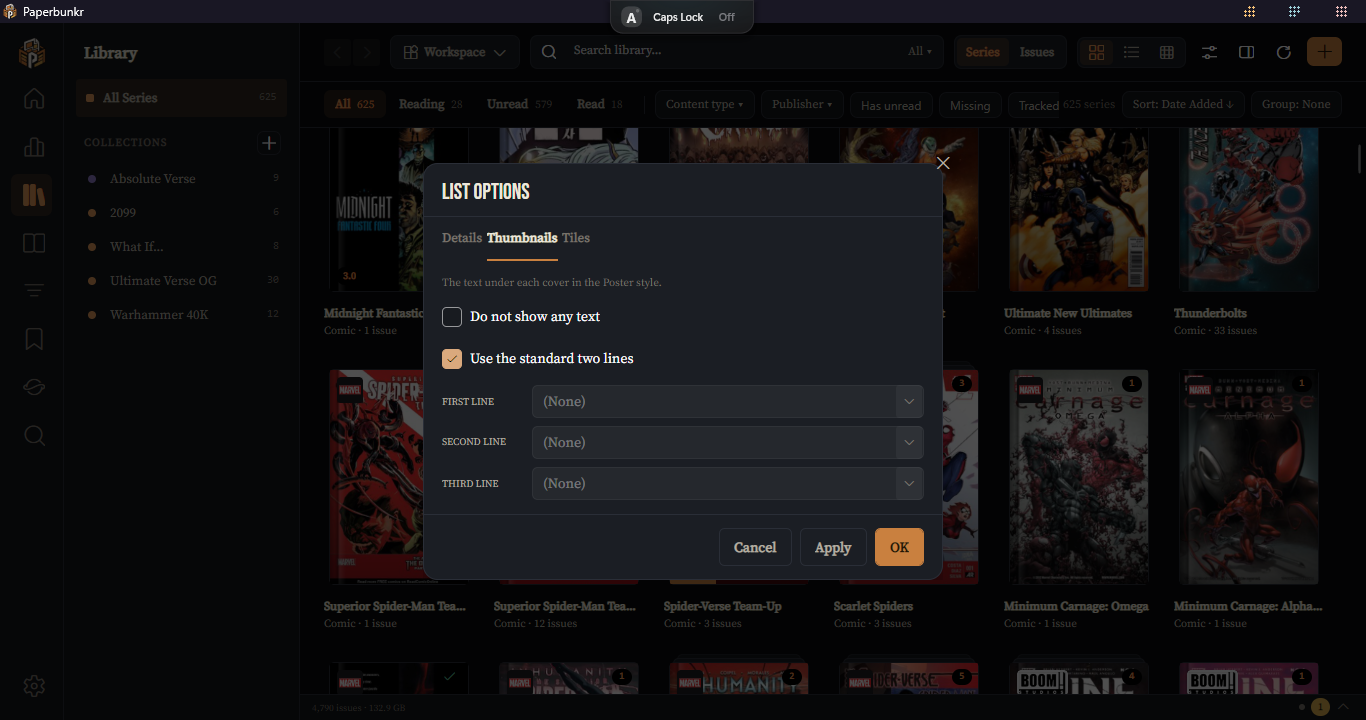The height and width of the screenshot is (720, 1366).
Task: Open the First Line dropdown
Action: (727, 401)
